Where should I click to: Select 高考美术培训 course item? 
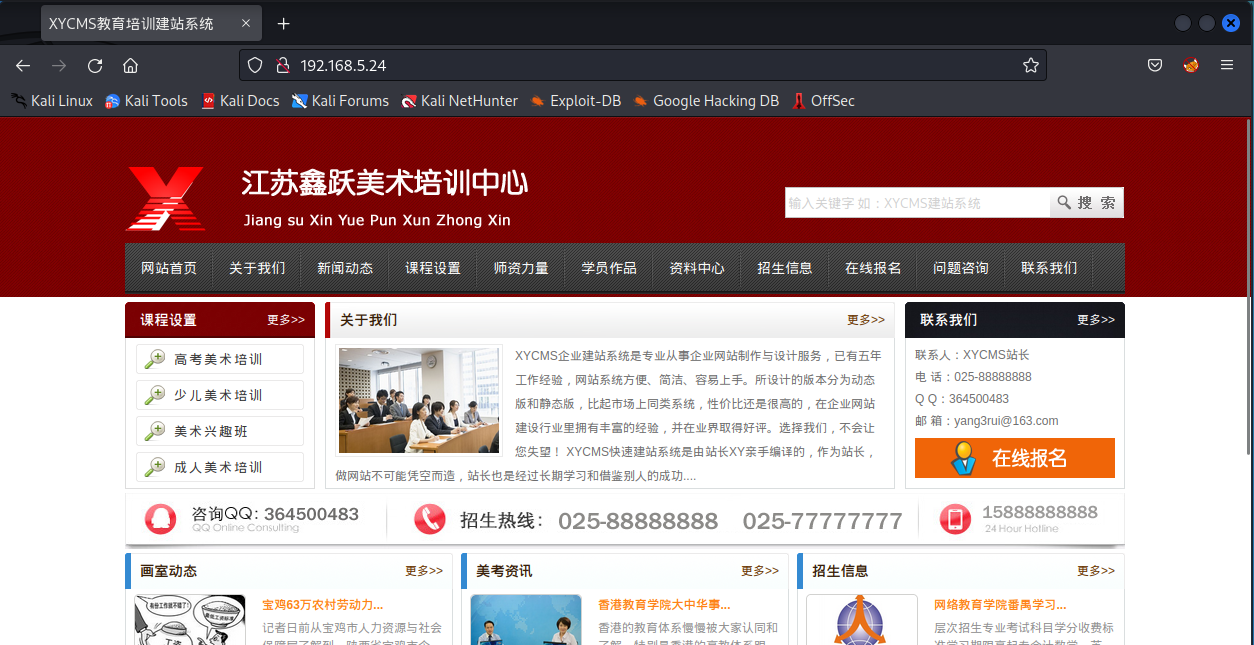pos(220,359)
